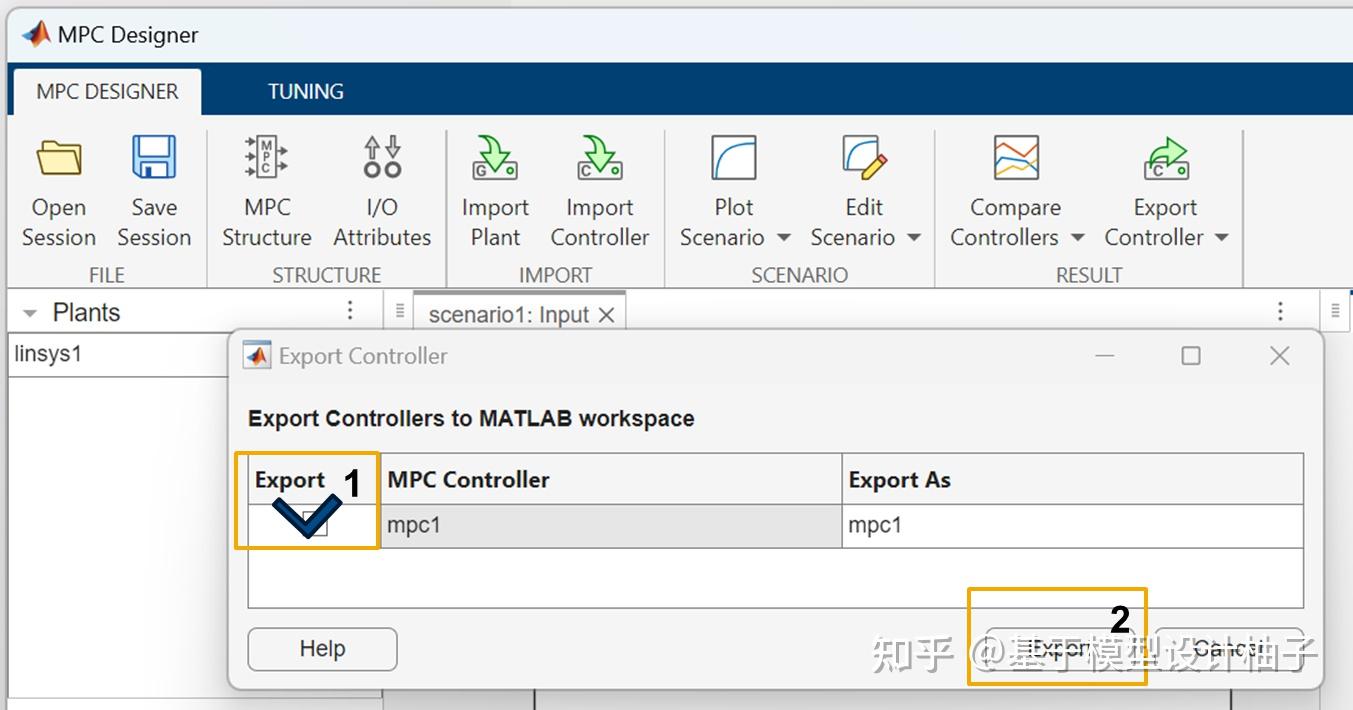Open the Plants panel options menu
This screenshot has height=710, width=1353.
point(349,311)
